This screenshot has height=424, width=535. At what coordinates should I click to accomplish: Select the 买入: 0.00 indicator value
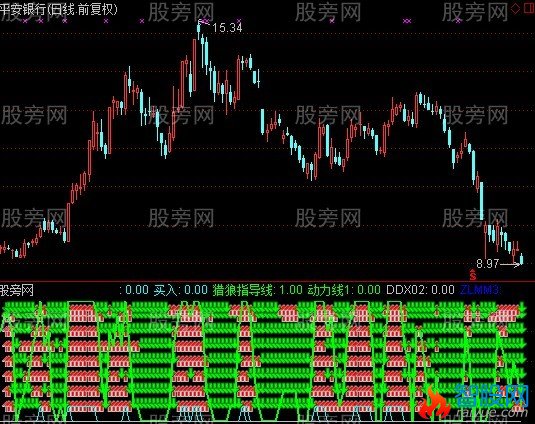point(180,290)
